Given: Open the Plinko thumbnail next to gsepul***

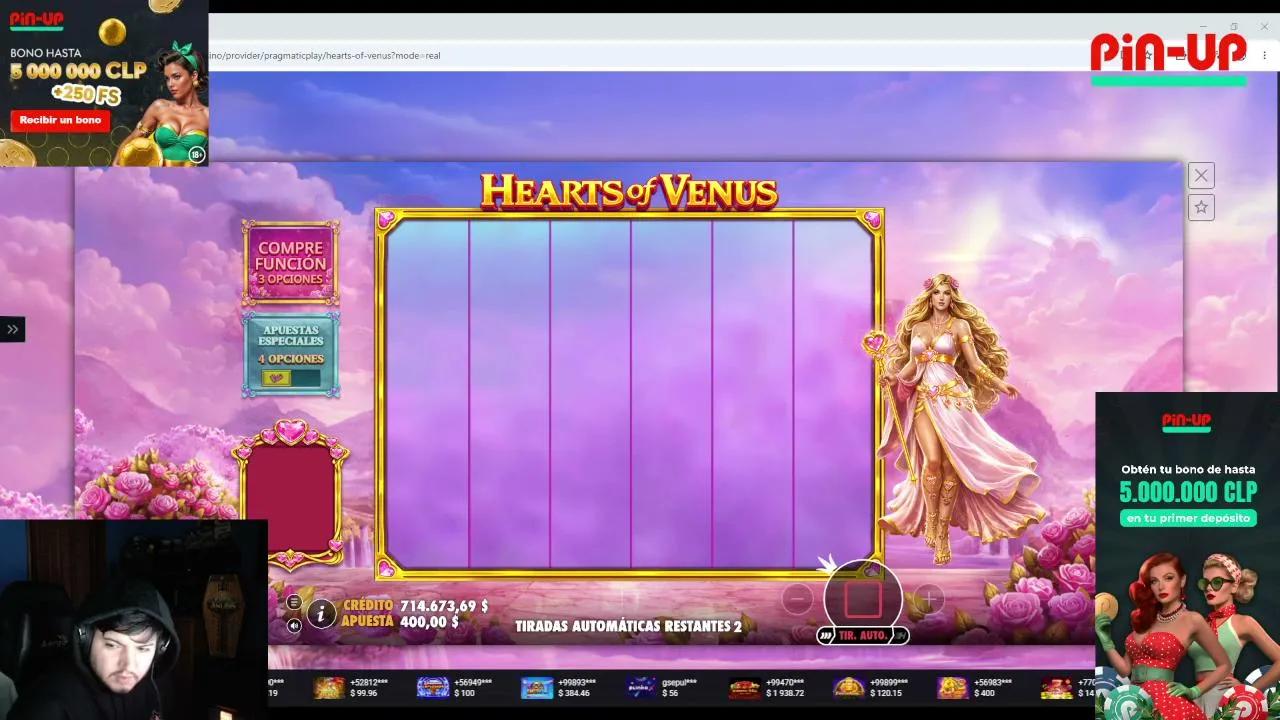Looking at the screenshot, I should pos(641,688).
